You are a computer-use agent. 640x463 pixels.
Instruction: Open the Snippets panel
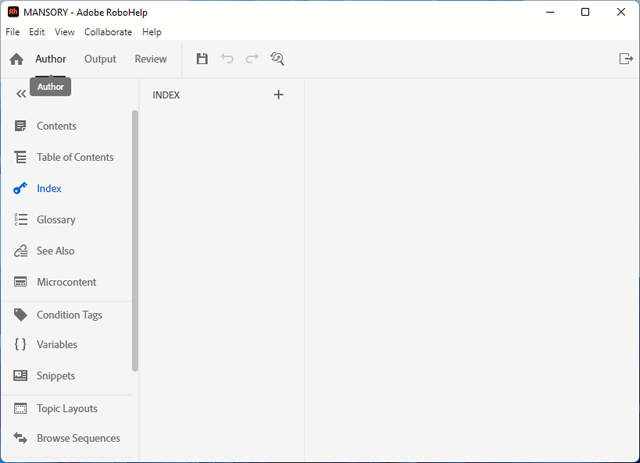(x=55, y=376)
